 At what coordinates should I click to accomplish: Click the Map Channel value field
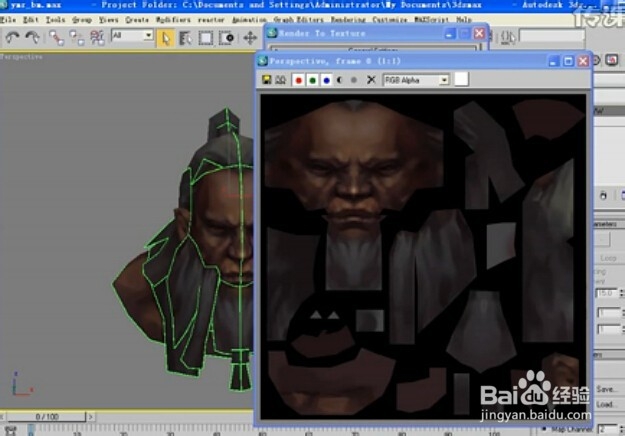click(x=607, y=430)
